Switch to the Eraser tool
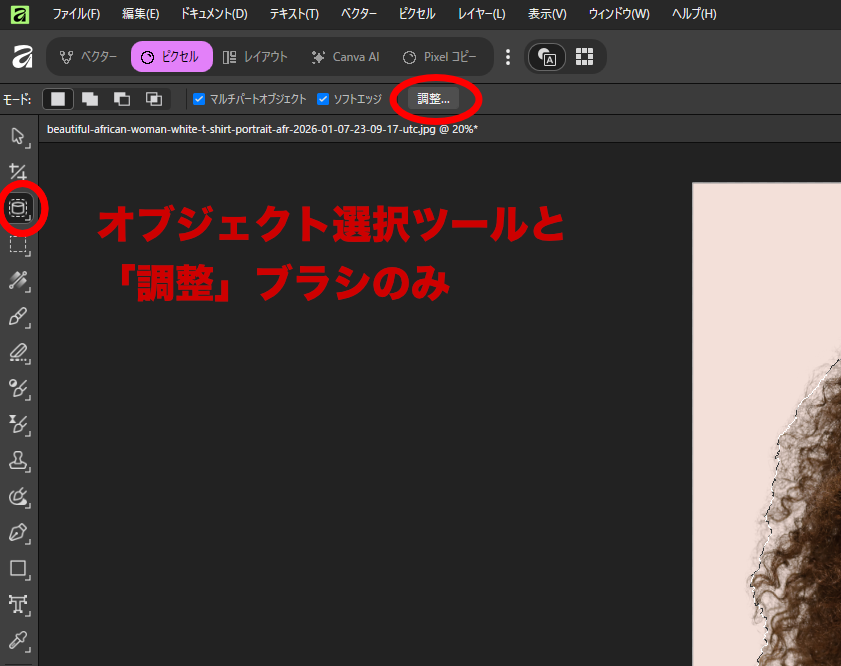The image size is (841, 666). [x=18, y=353]
